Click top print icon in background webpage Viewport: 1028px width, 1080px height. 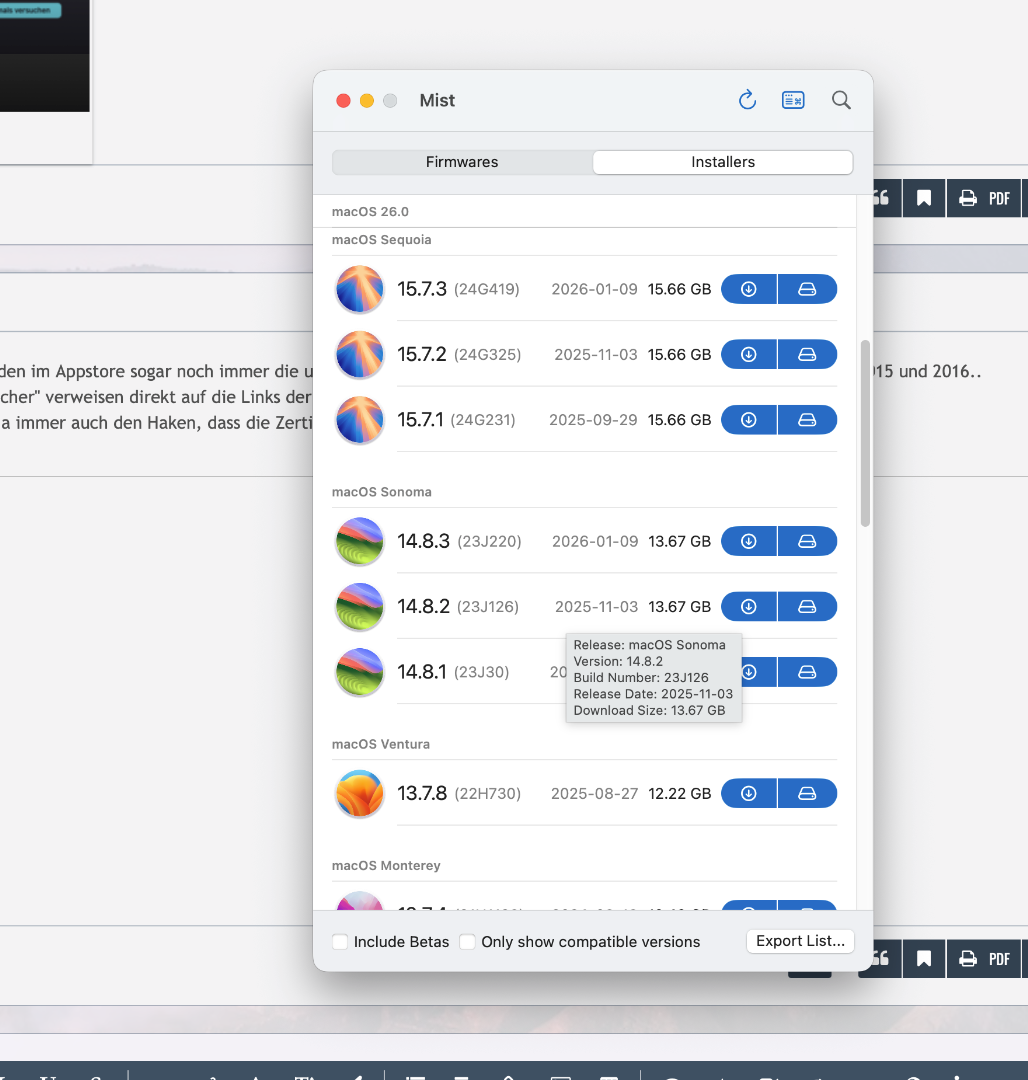pos(967,198)
